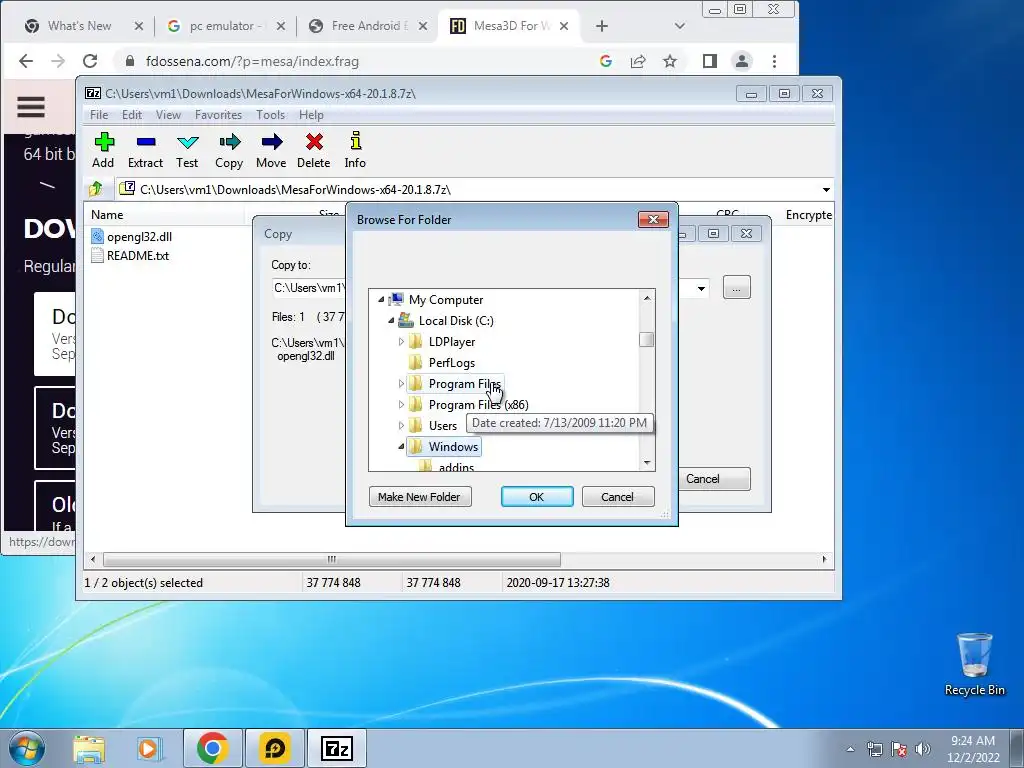This screenshot has height=768, width=1024.
Task: Click the 7-Zip horizontal scrollbar thumb
Action: pyautogui.click(x=332, y=560)
